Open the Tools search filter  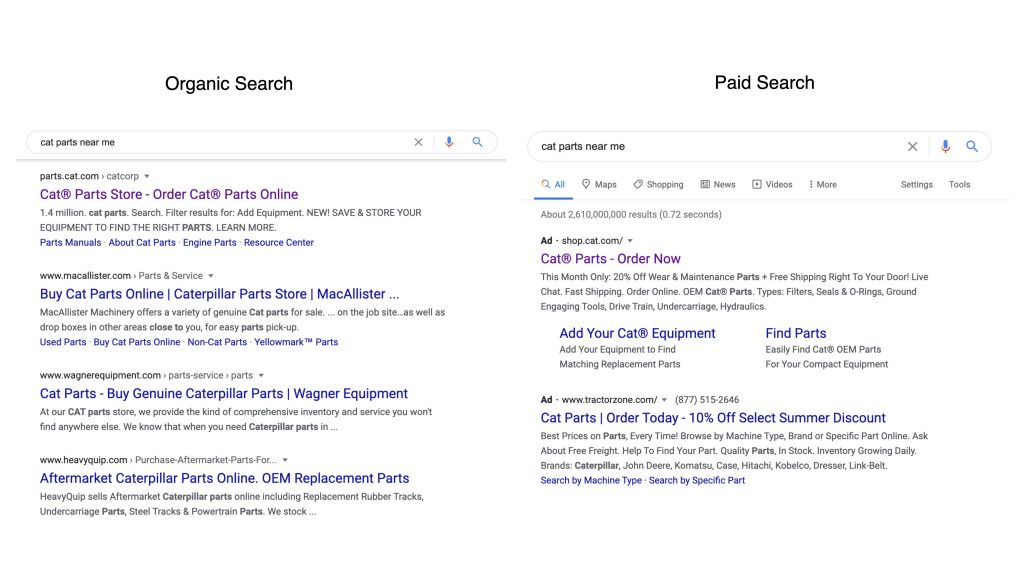[959, 185]
